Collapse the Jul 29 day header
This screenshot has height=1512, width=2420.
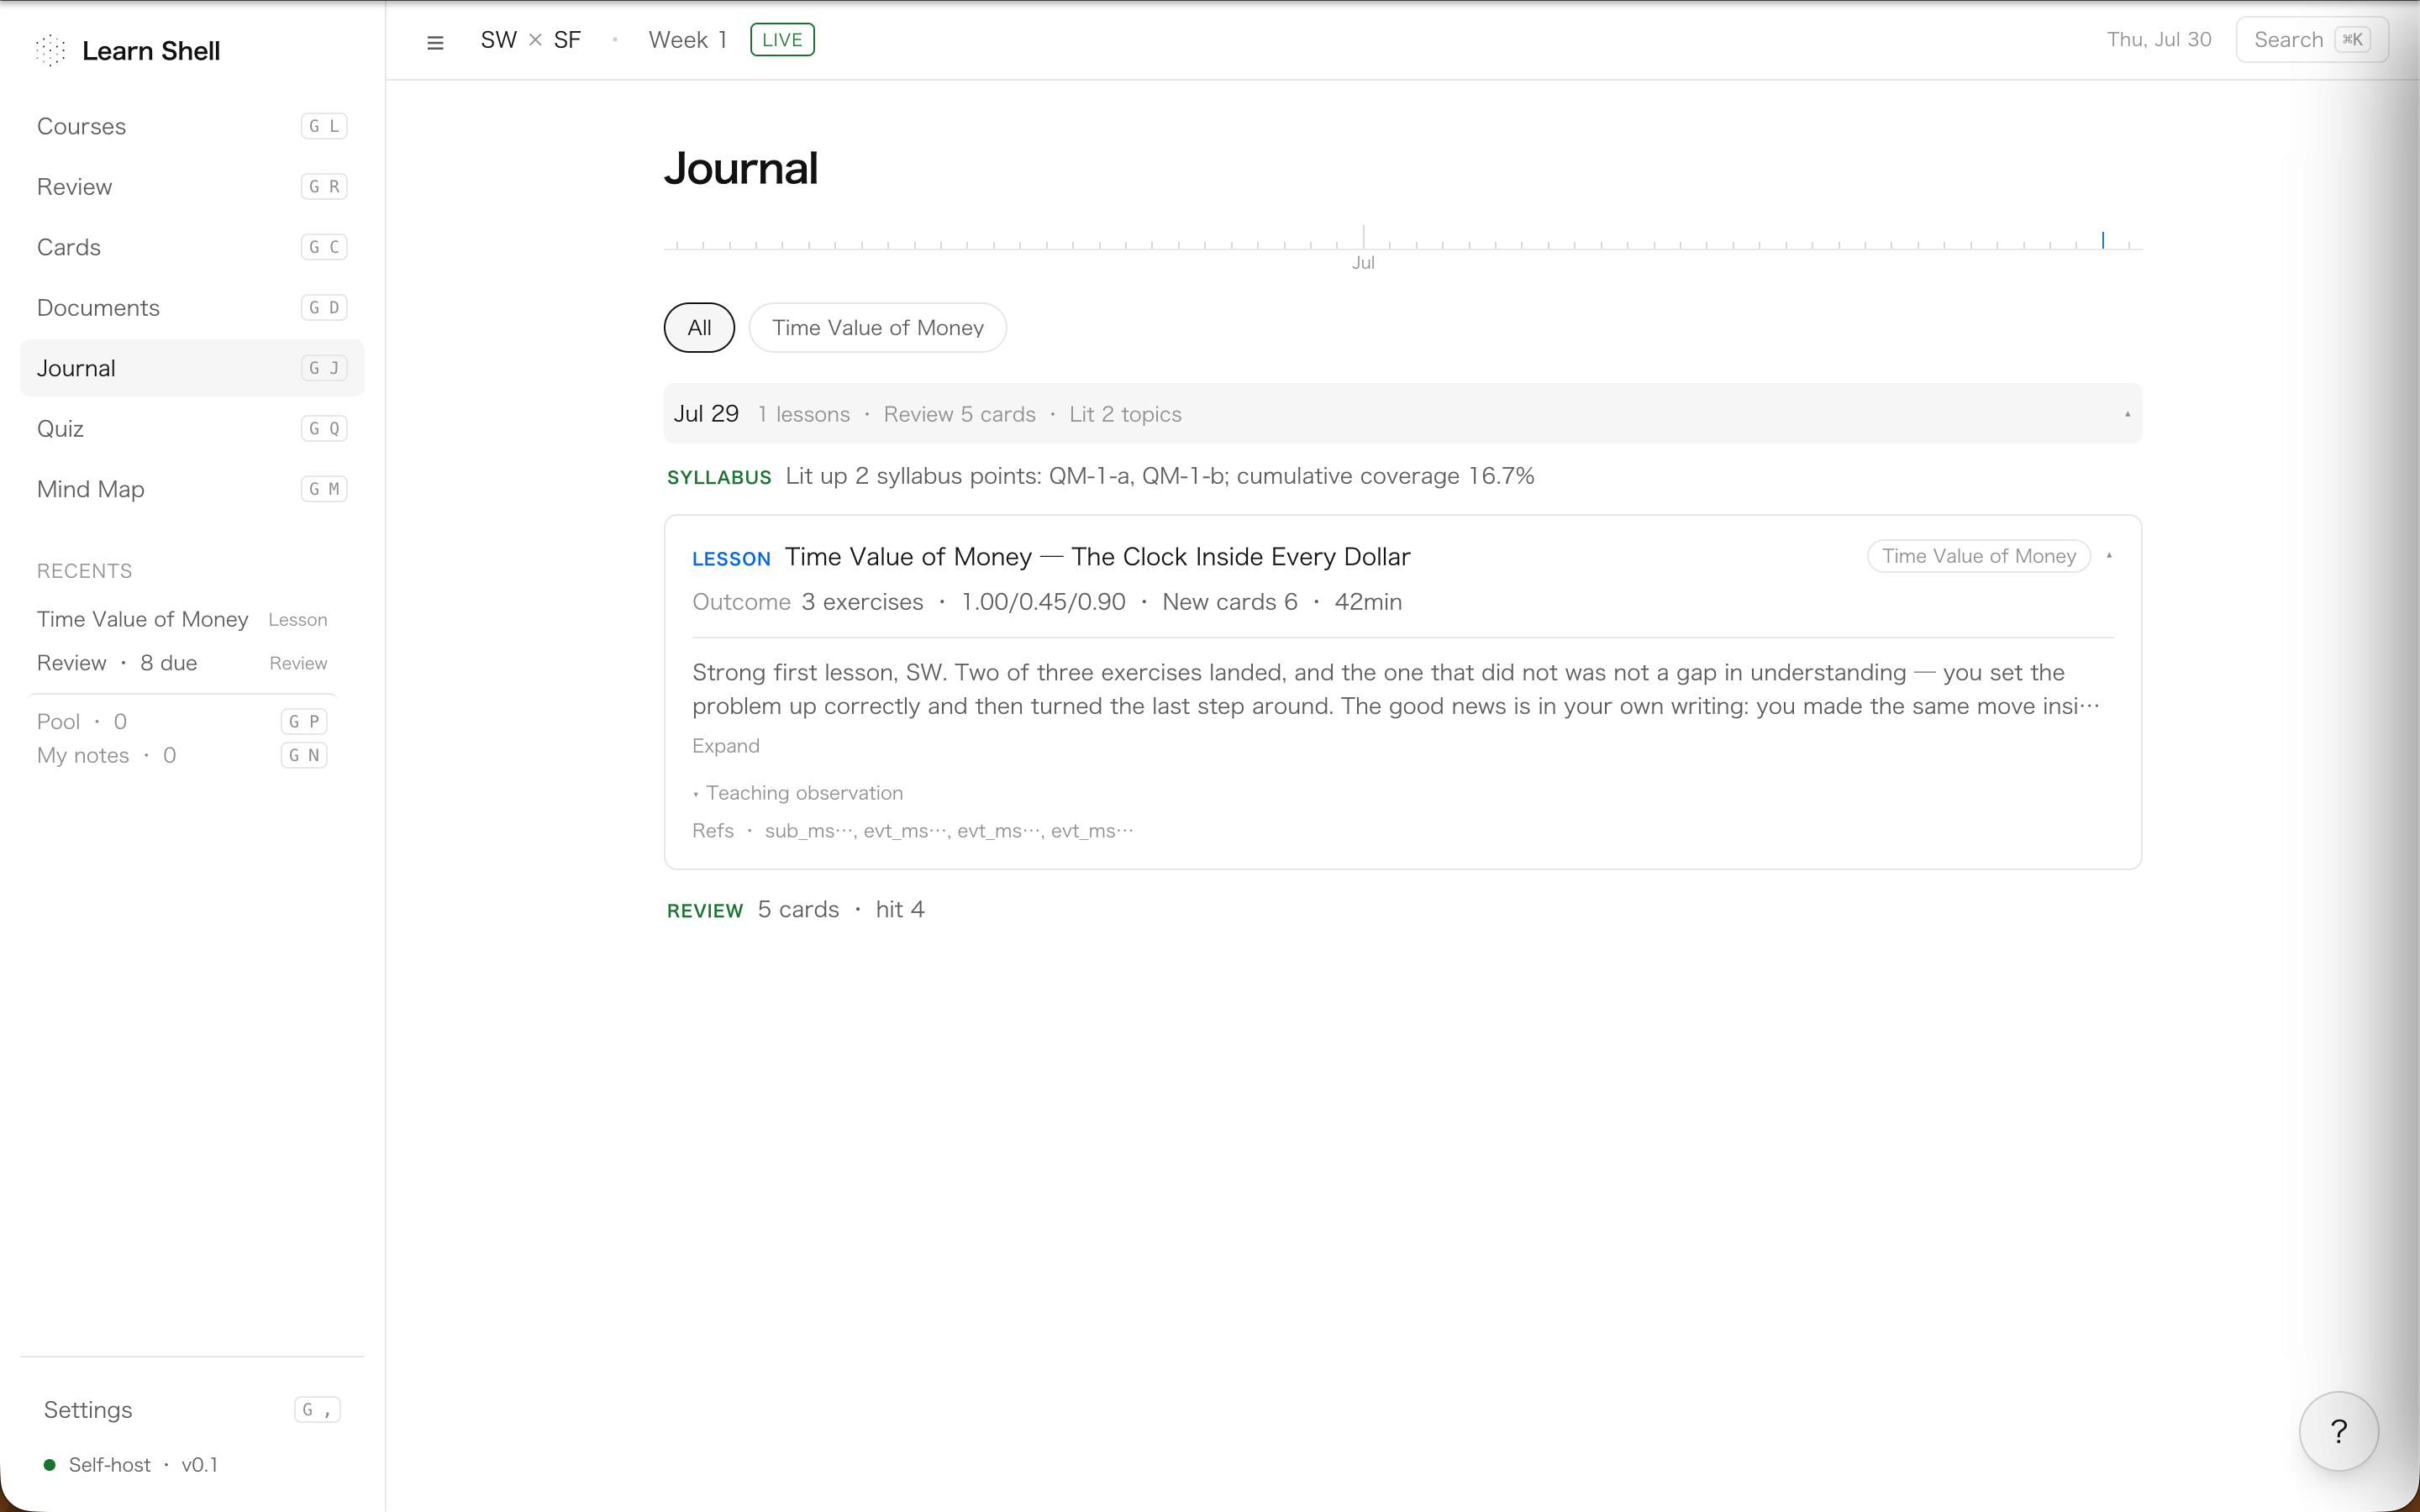1402,414
